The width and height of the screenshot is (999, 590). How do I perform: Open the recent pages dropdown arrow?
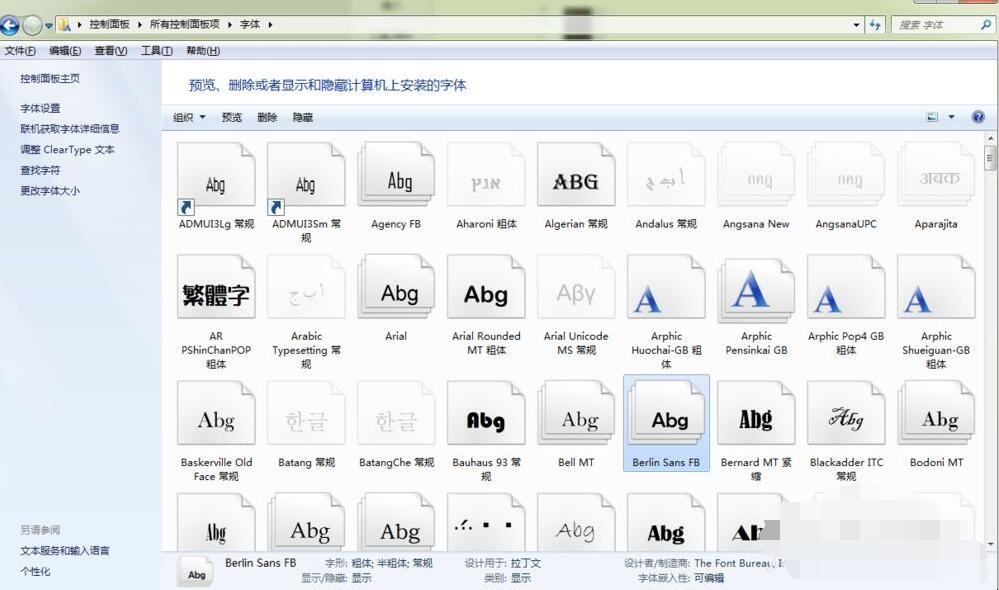click(x=48, y=26)
